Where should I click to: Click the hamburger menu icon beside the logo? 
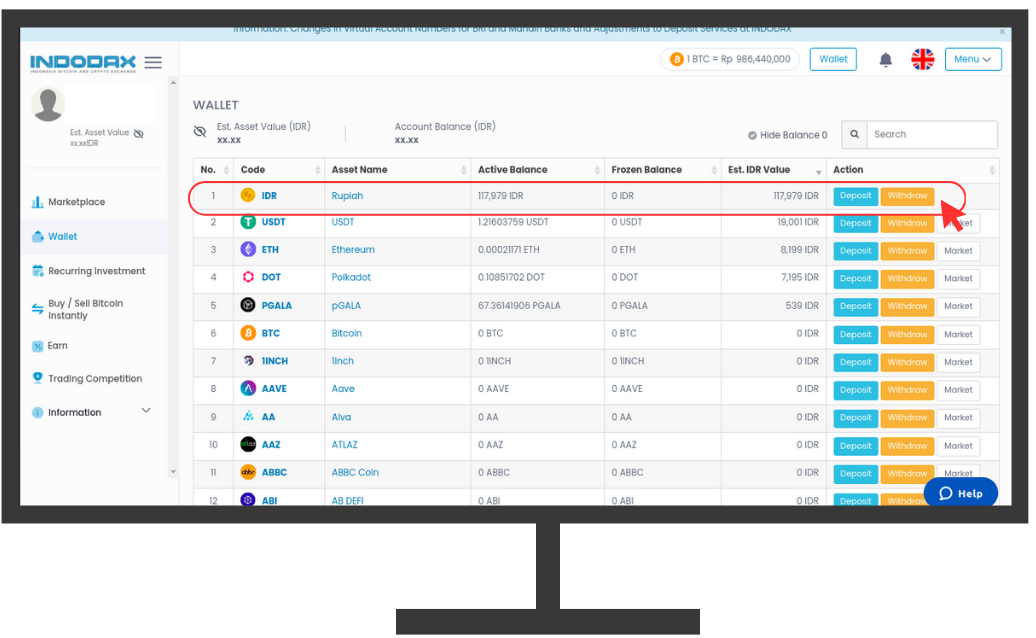pos(153,62)
